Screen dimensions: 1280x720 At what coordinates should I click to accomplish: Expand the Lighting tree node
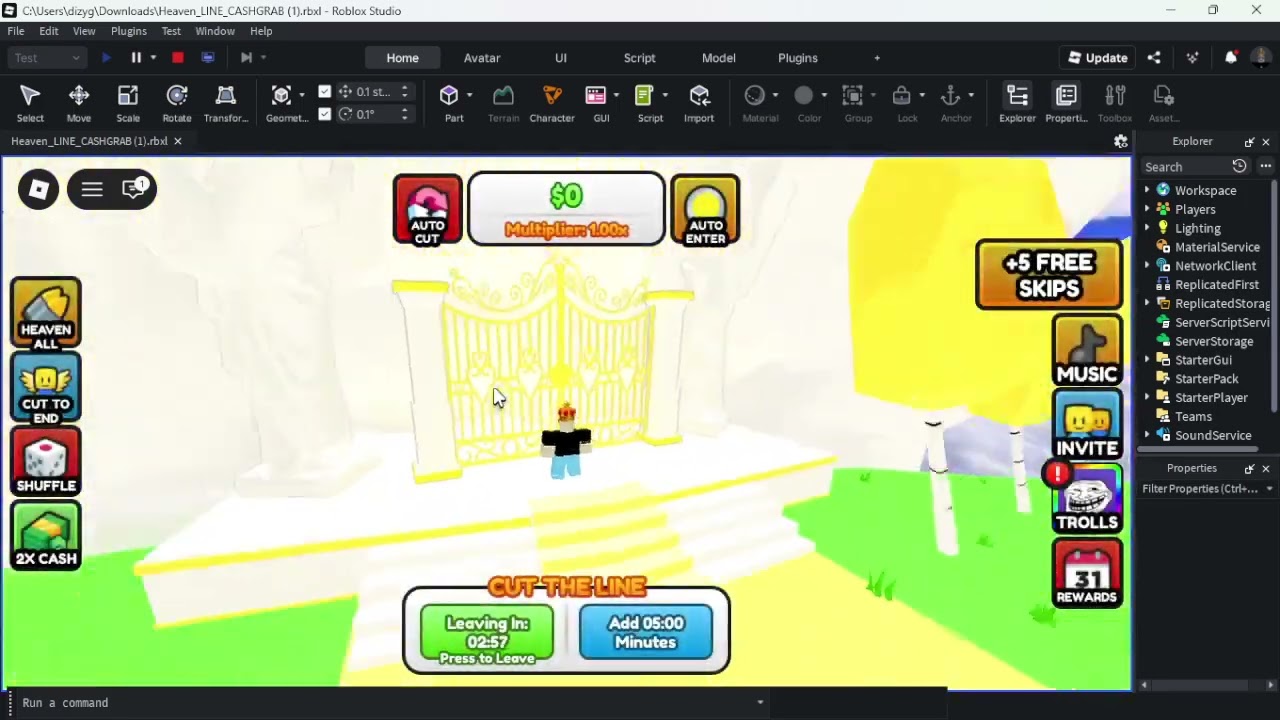click(x=1147, y=228)
